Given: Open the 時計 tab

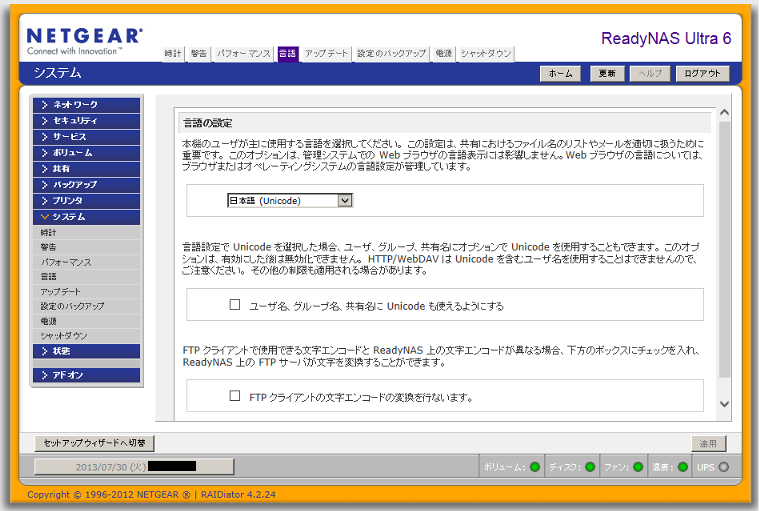Looking at the screenshot, I should (x=173, y=54).
